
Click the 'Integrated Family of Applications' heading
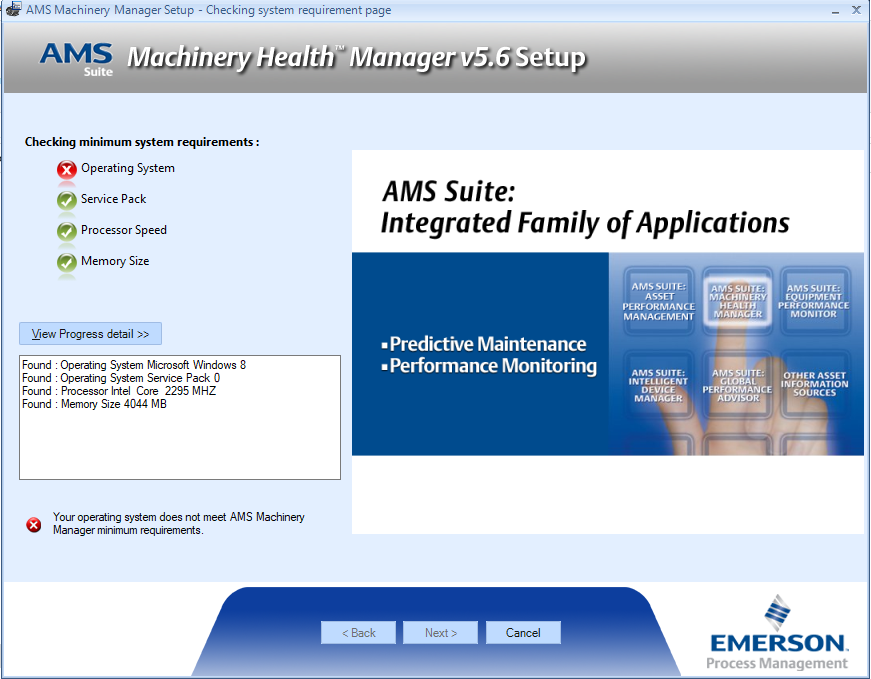click(585, 223)
